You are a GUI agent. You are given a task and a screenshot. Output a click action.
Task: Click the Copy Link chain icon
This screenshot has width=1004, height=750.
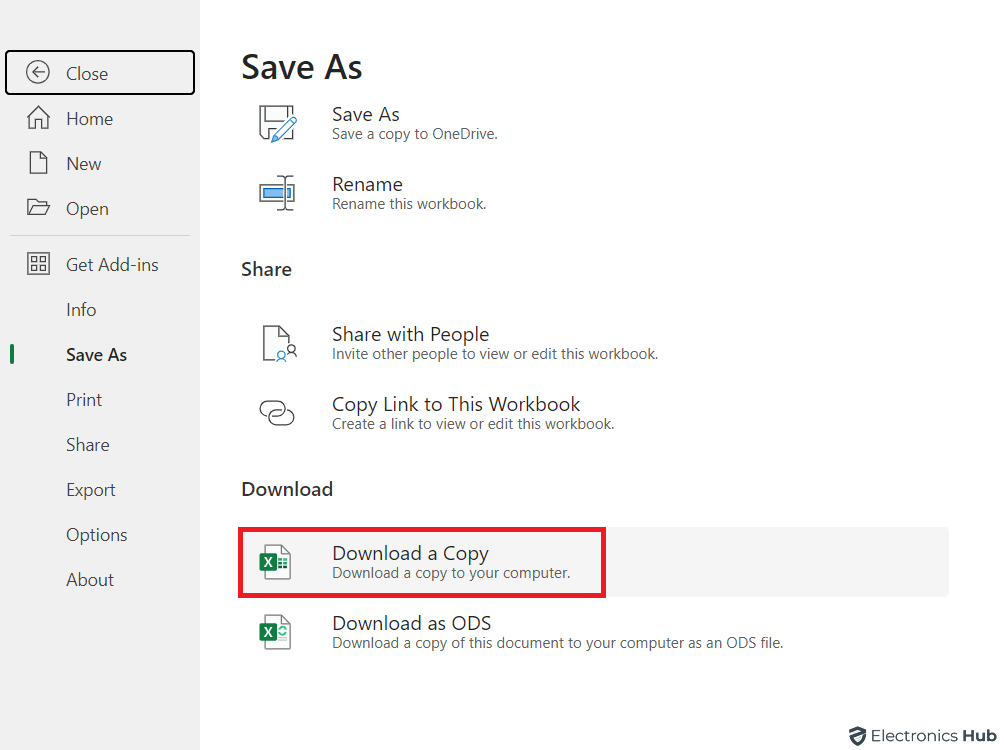(277, 413)
